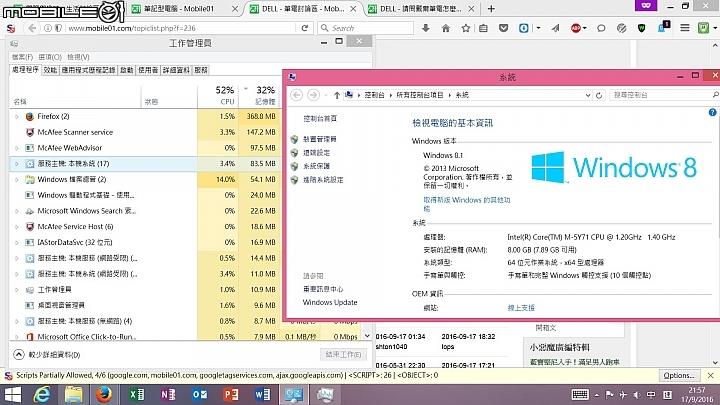
Task: Click 取得新版 Windows 的其他功能 link
Action: (467, 204)
